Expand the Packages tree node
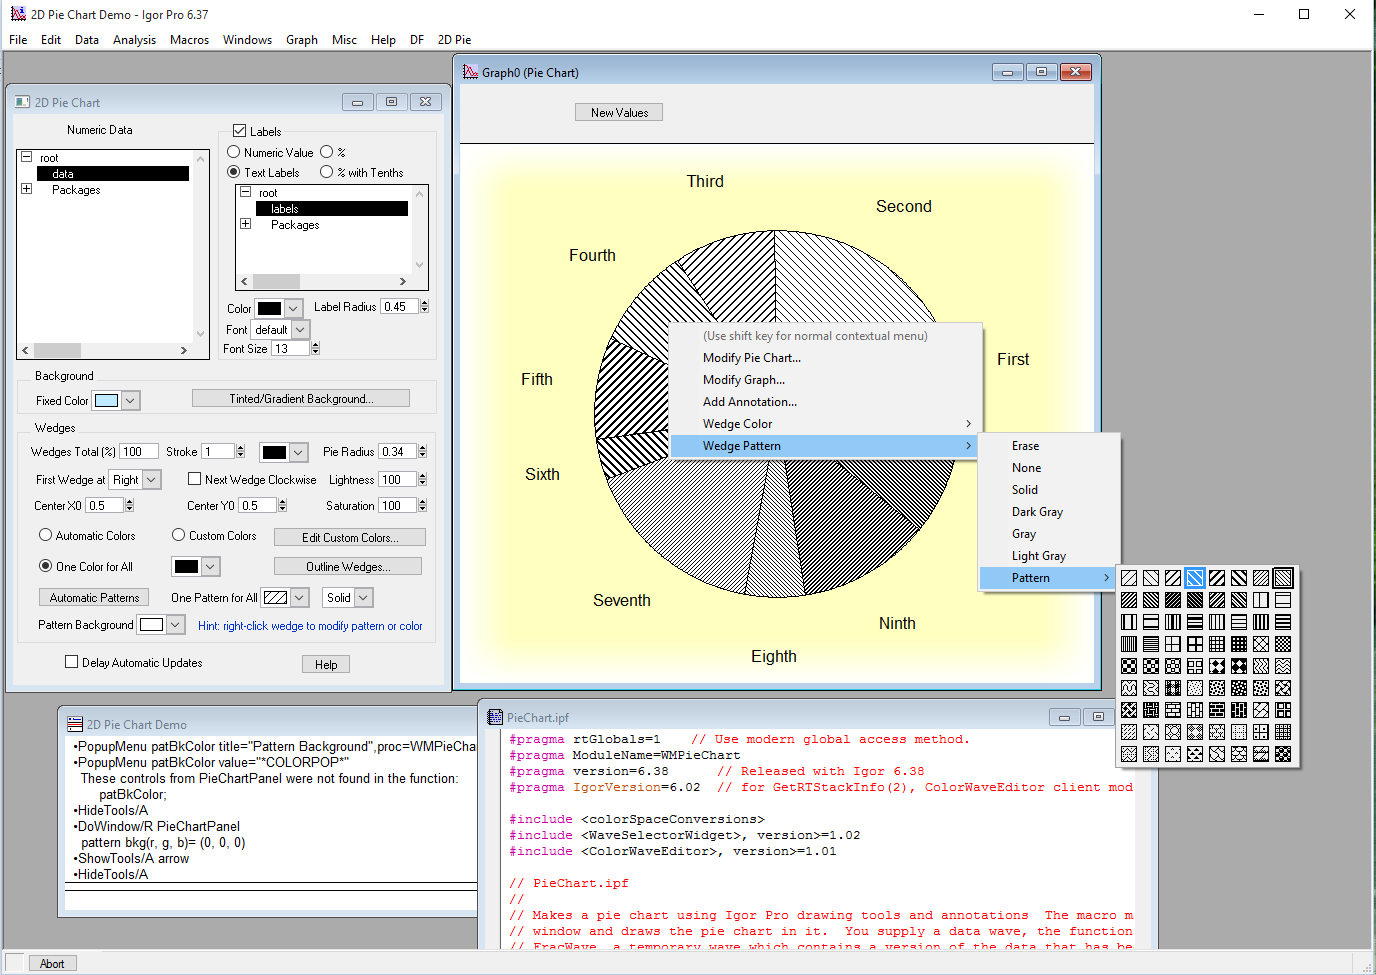This screenshot has width=1376, height=975. tap(26, 188)
